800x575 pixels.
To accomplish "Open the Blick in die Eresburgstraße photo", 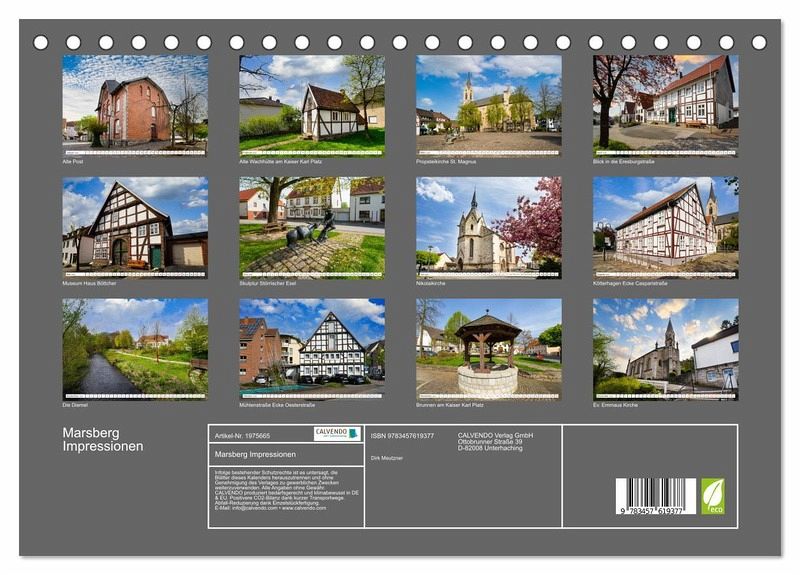I will [x=665, y=101].
